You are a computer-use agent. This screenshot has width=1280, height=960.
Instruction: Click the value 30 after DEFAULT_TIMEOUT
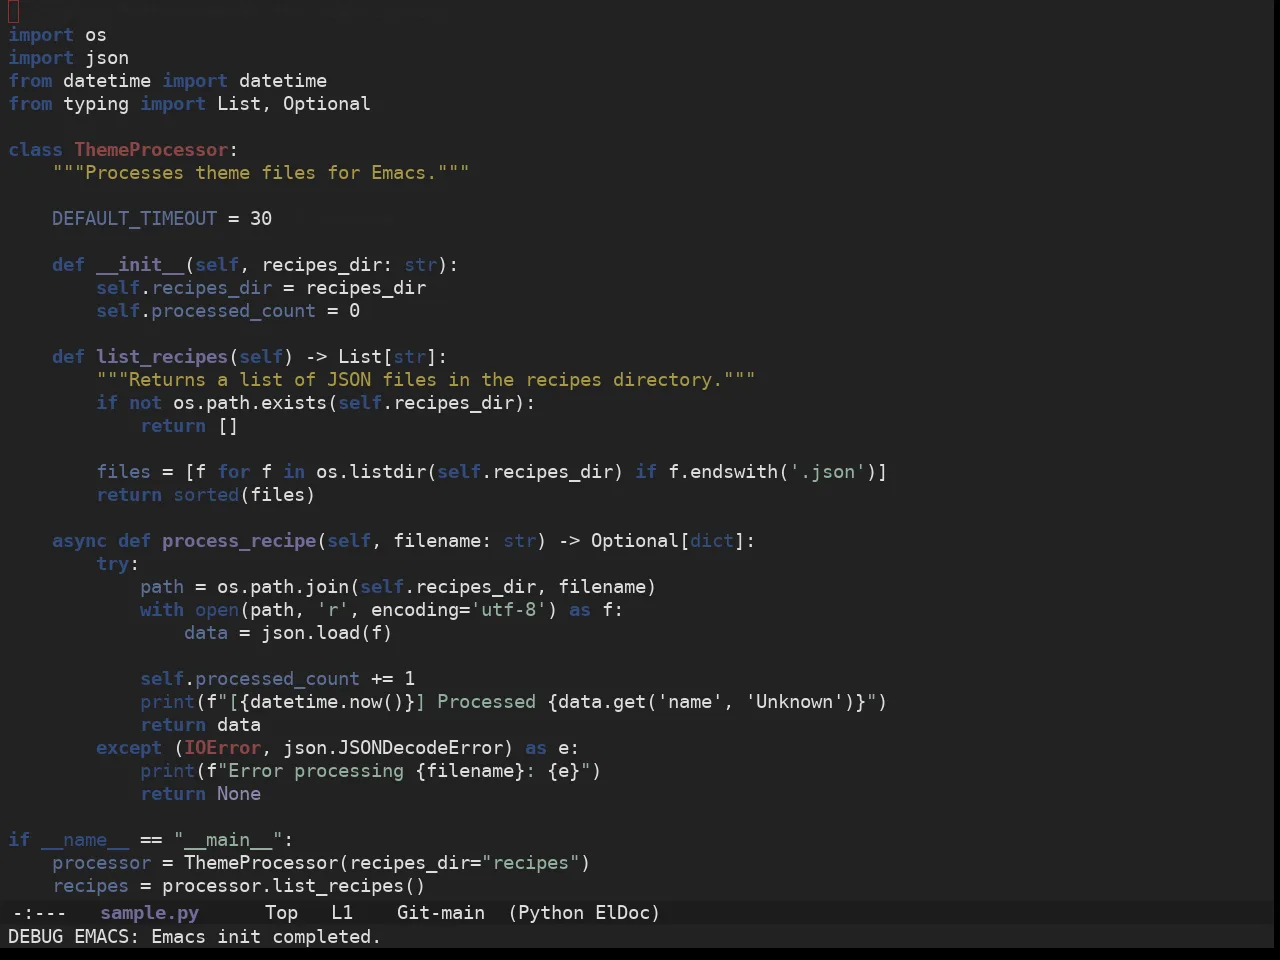point(260,219)
